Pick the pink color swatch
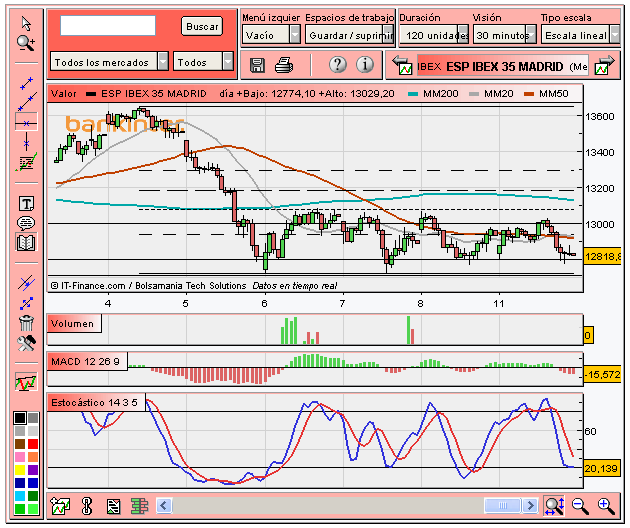The width and height of the screenshot is (630, 528). [x=20, y=457]
